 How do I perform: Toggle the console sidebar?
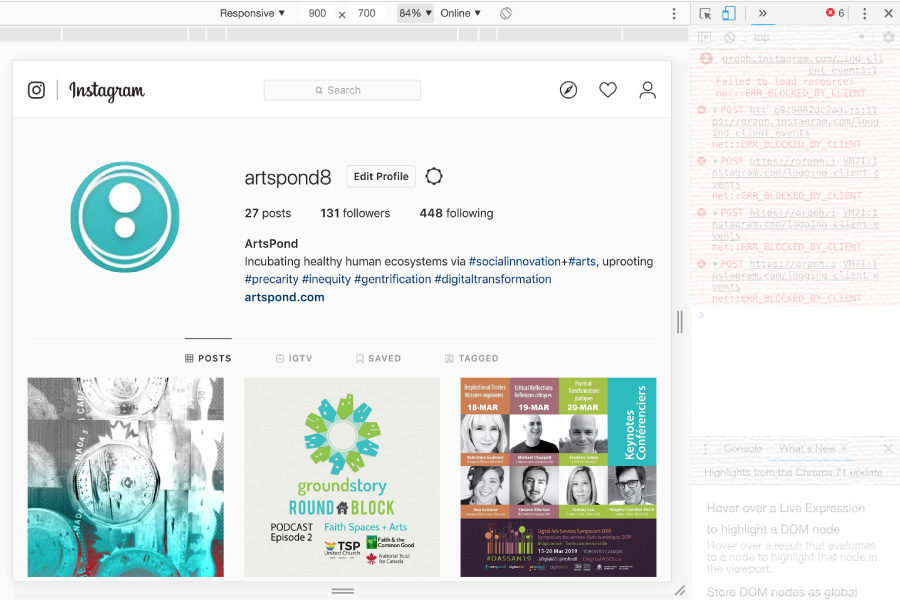[x=704, y=37]
